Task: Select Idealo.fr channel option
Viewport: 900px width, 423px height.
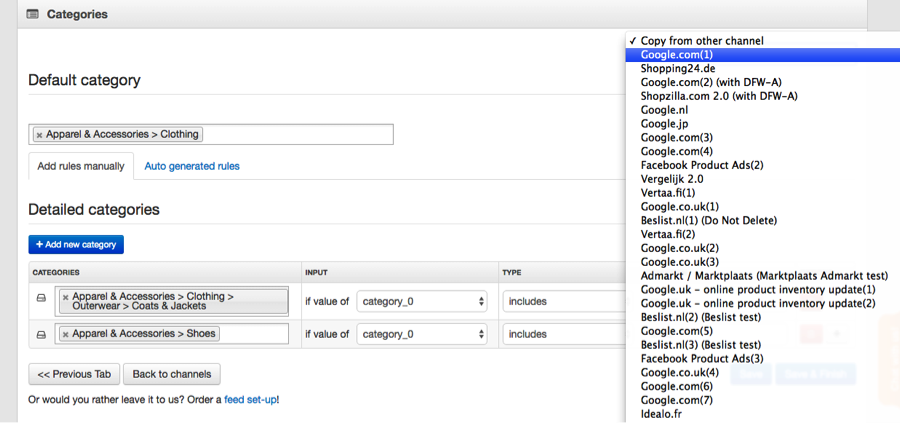Action: (x=762, y=413)
